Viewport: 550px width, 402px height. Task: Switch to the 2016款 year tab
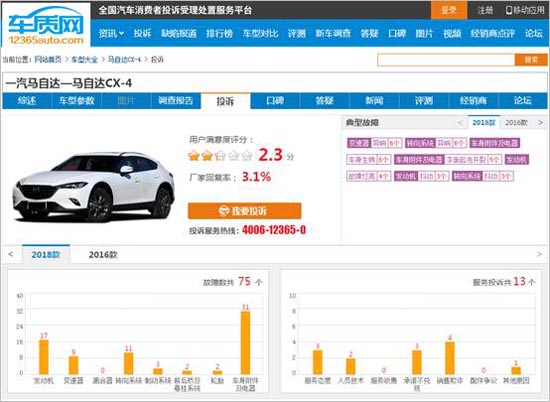point(103,255)
